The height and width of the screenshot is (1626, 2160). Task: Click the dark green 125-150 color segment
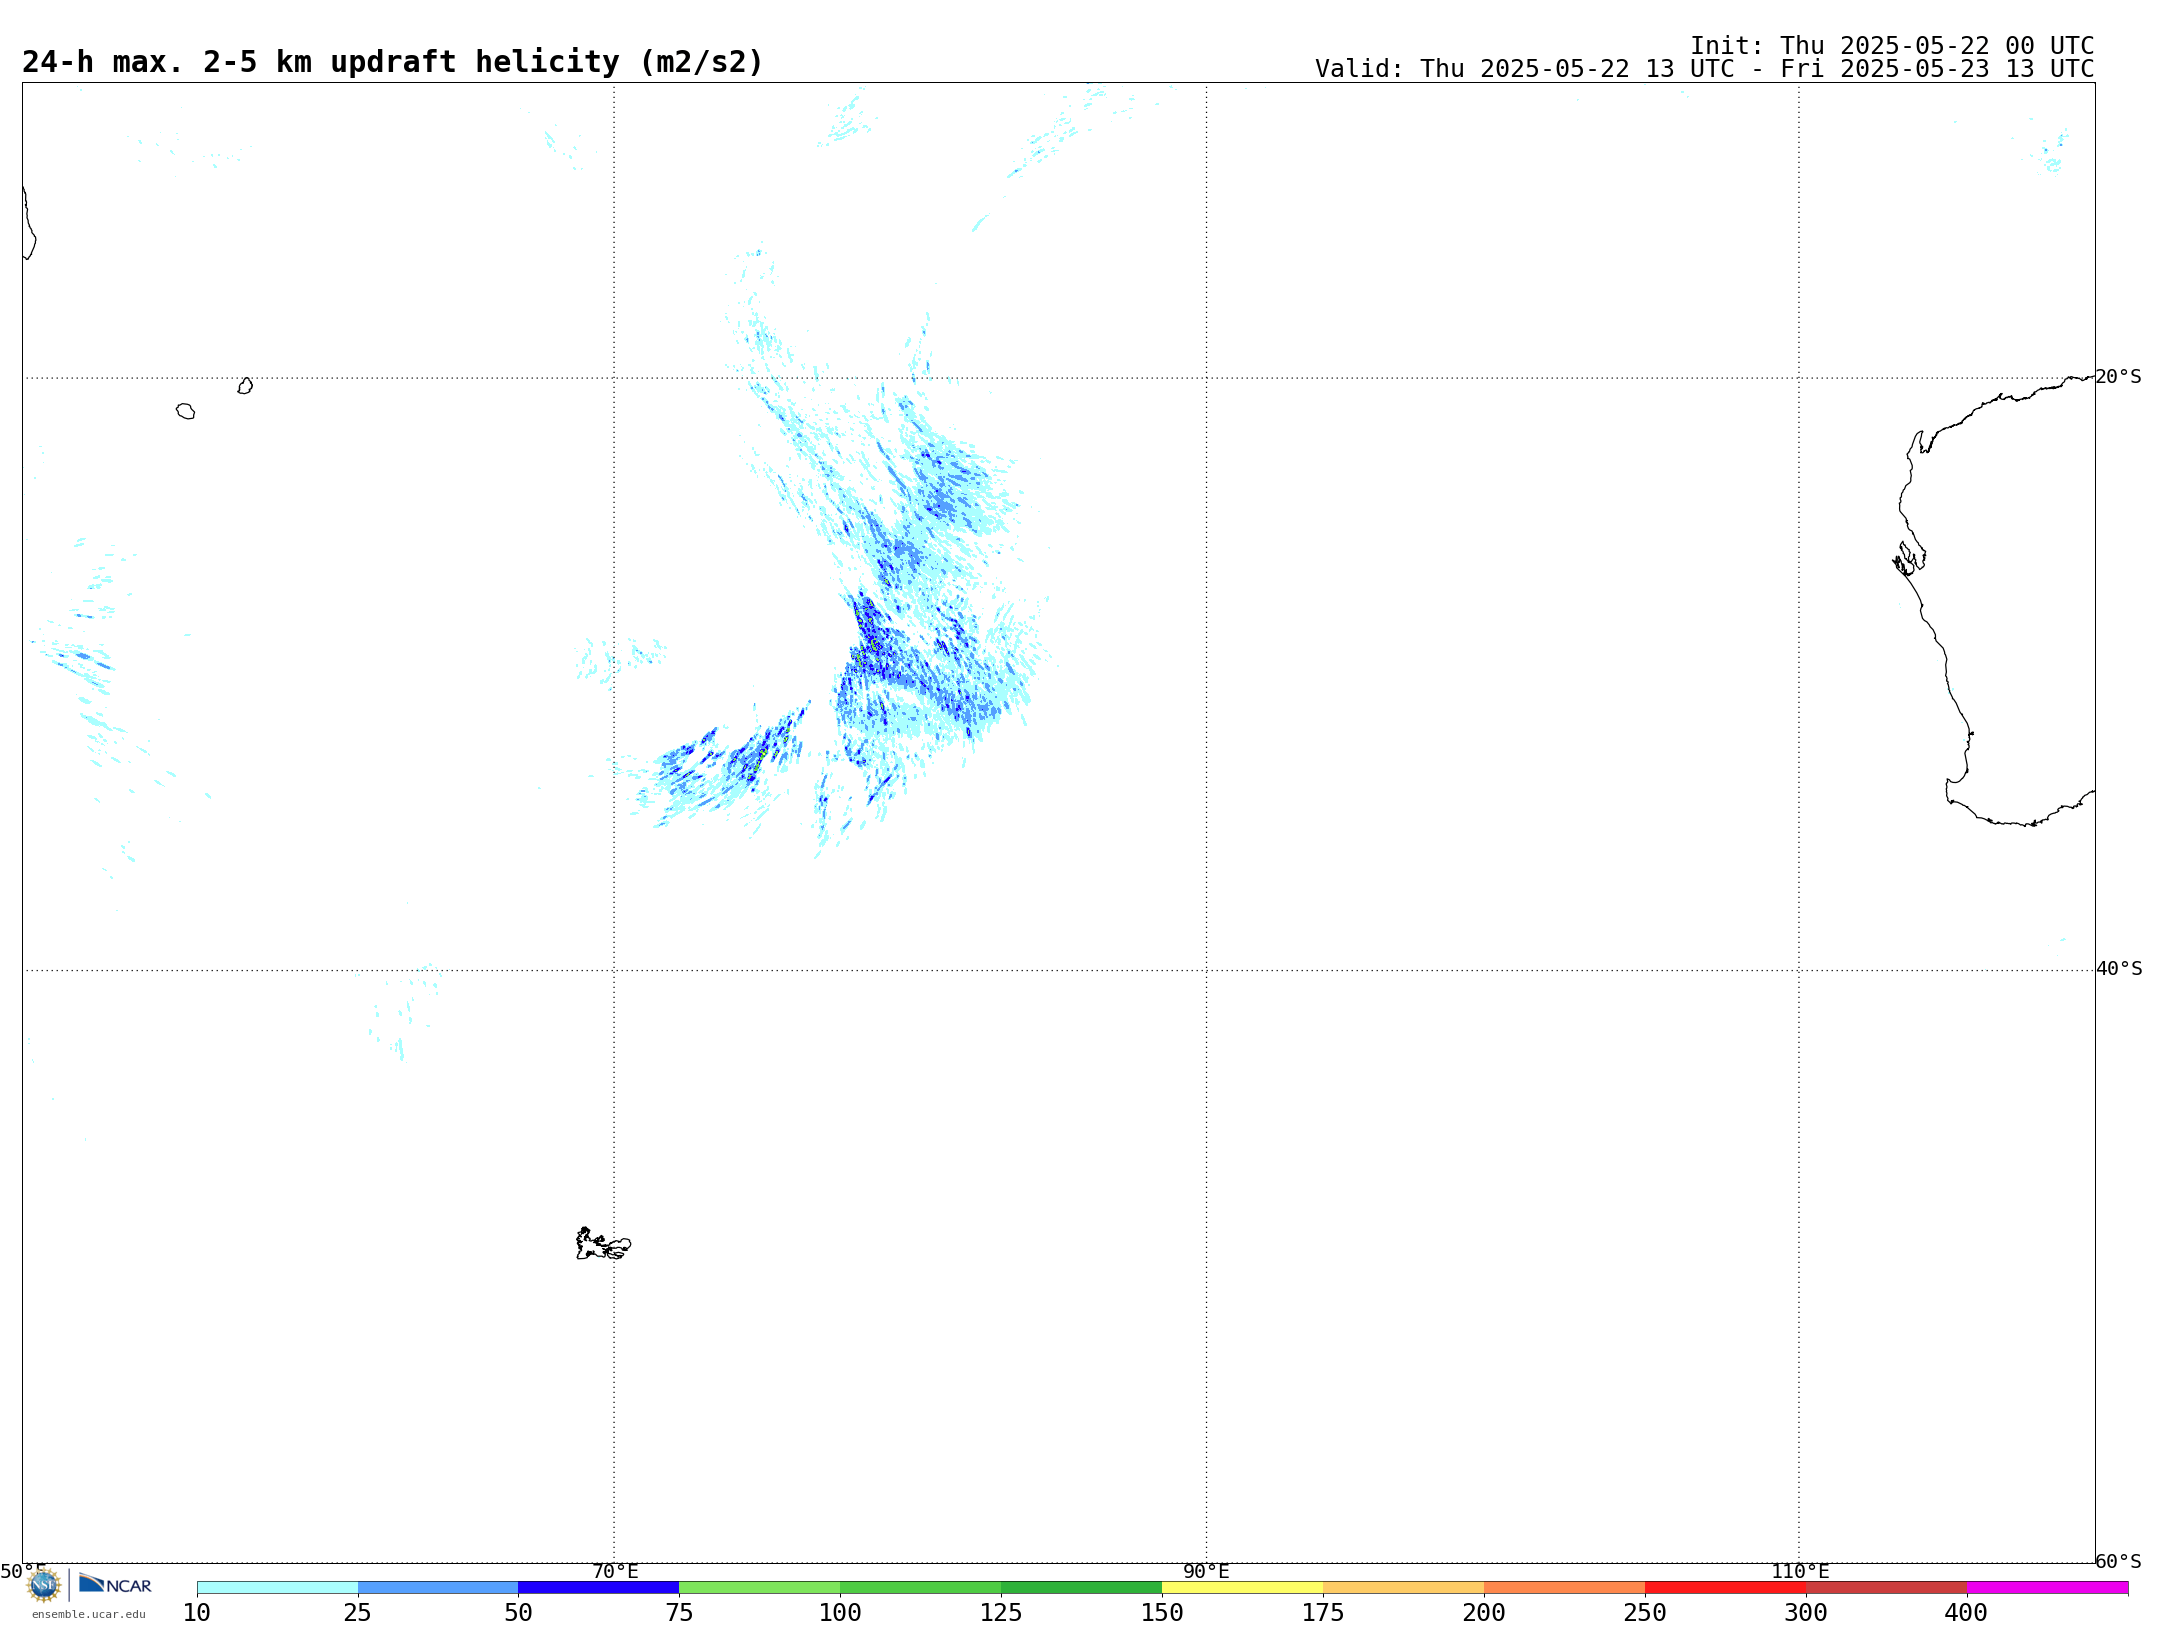(1082, 1588)
